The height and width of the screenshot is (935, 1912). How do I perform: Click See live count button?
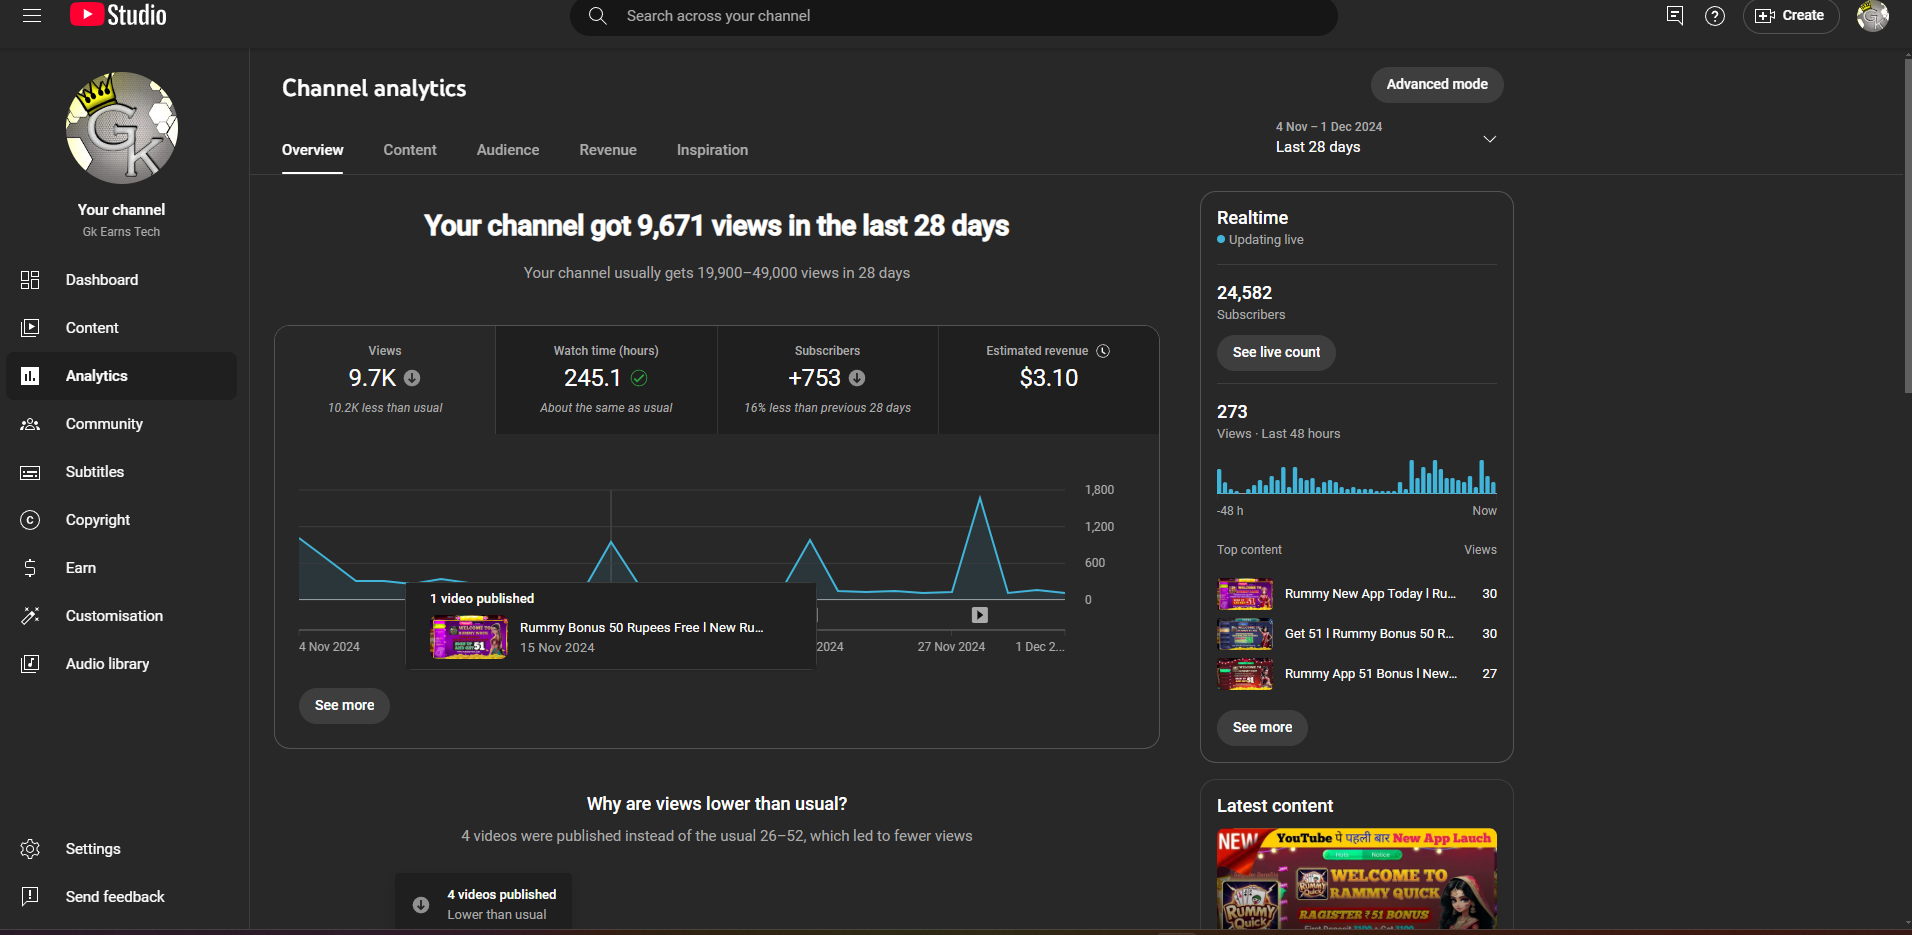[x=1276, y=353]
